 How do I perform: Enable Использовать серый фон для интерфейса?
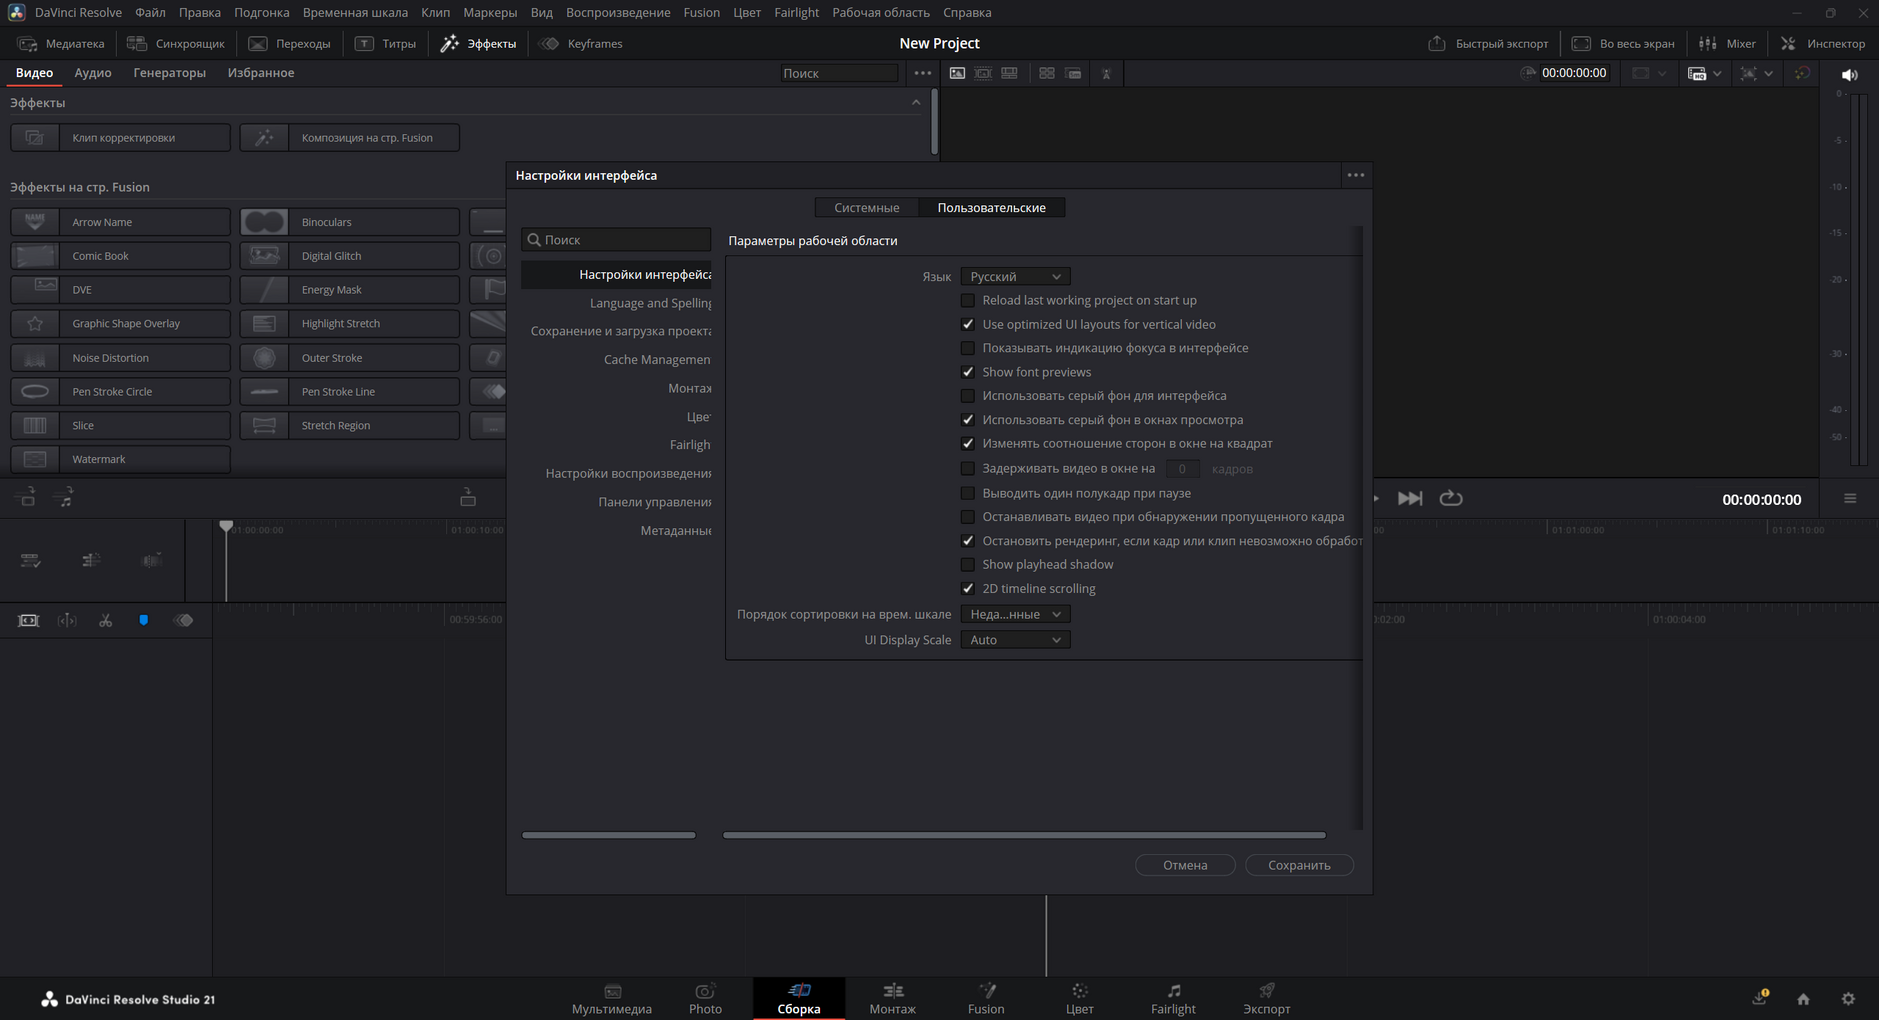(968, 396)
